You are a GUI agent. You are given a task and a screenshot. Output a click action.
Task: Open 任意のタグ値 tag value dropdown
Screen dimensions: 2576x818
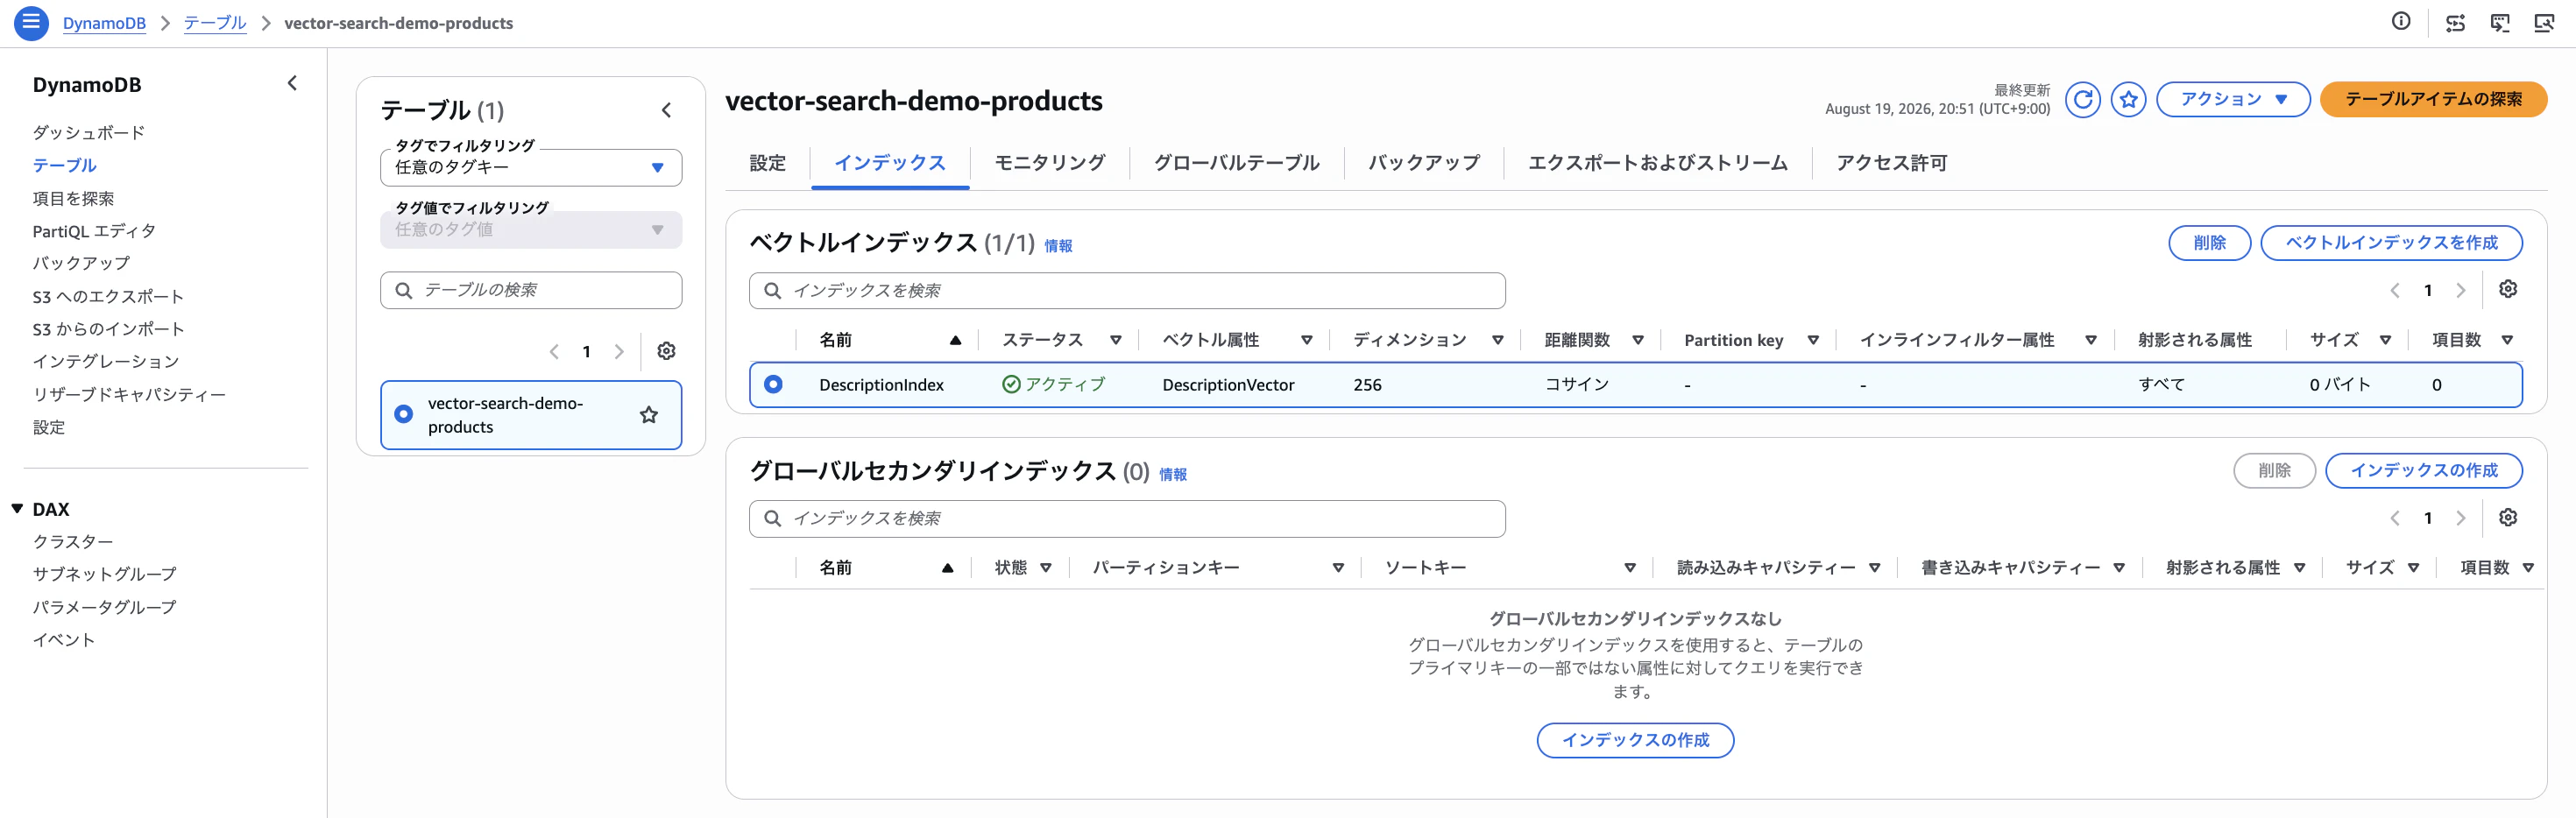click(531, 230)
